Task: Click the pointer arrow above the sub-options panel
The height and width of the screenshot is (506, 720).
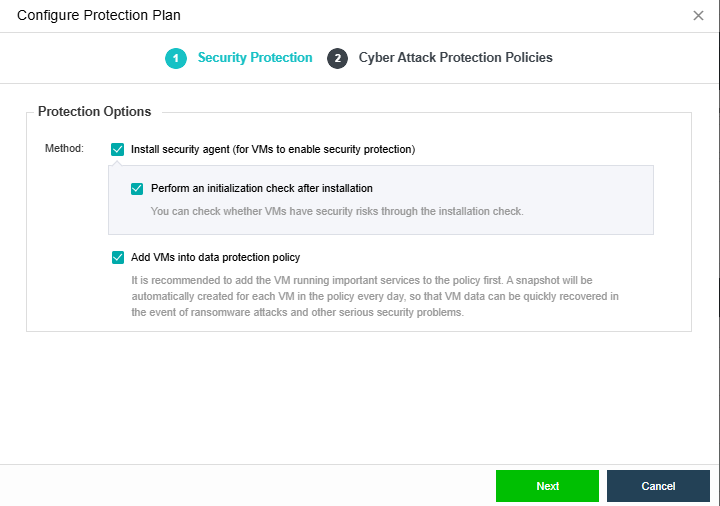Action: [x=118, y=162]
